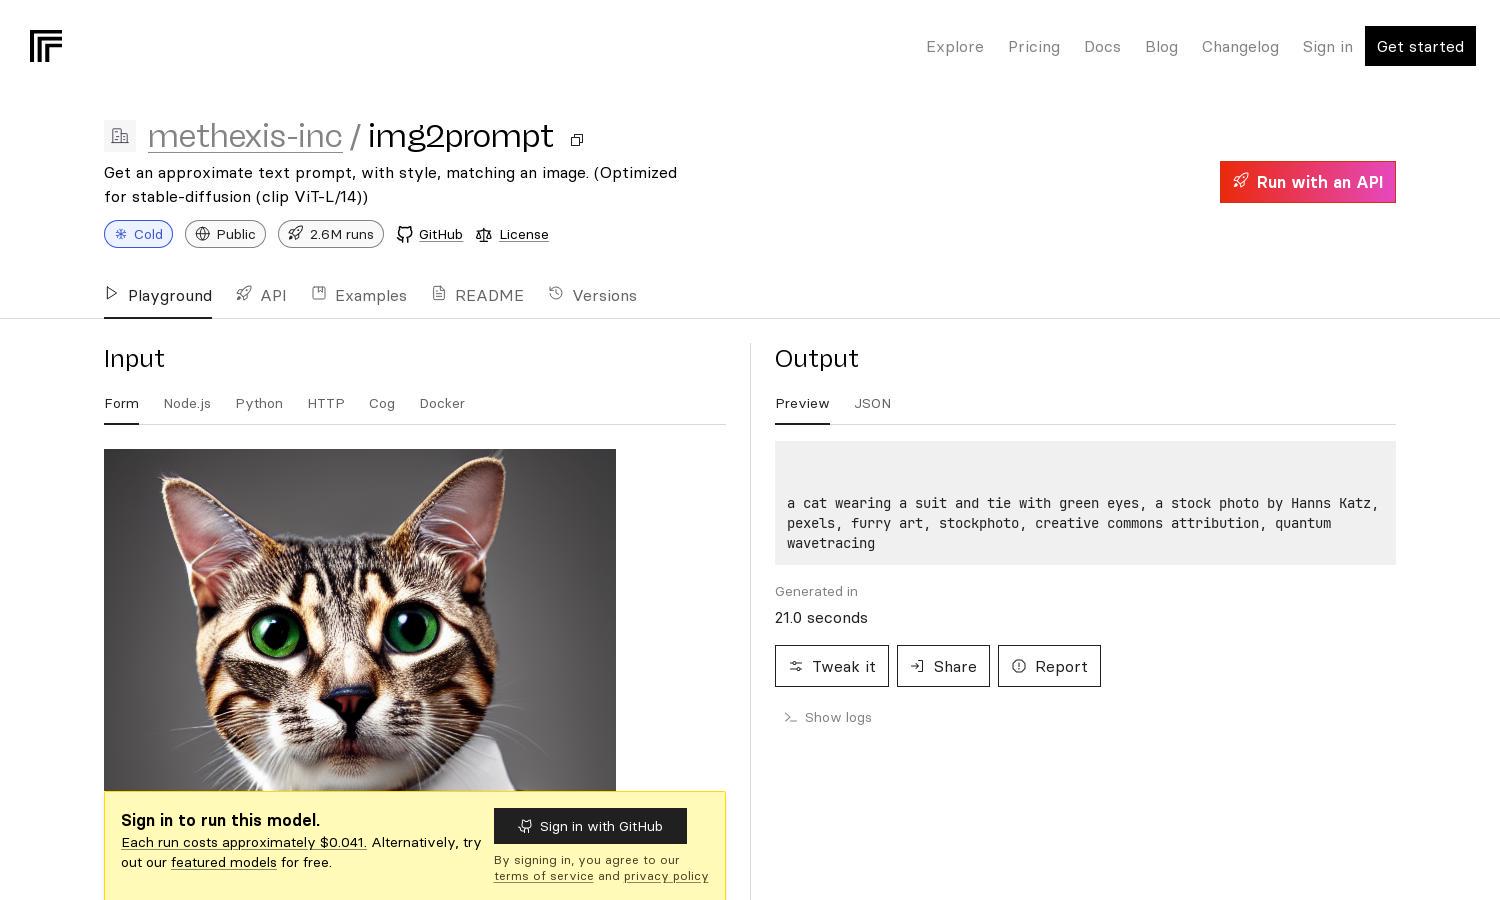This screenshot has height=900, width=1500.
Task: Visit the Blog
Action: click(1161, 47)
